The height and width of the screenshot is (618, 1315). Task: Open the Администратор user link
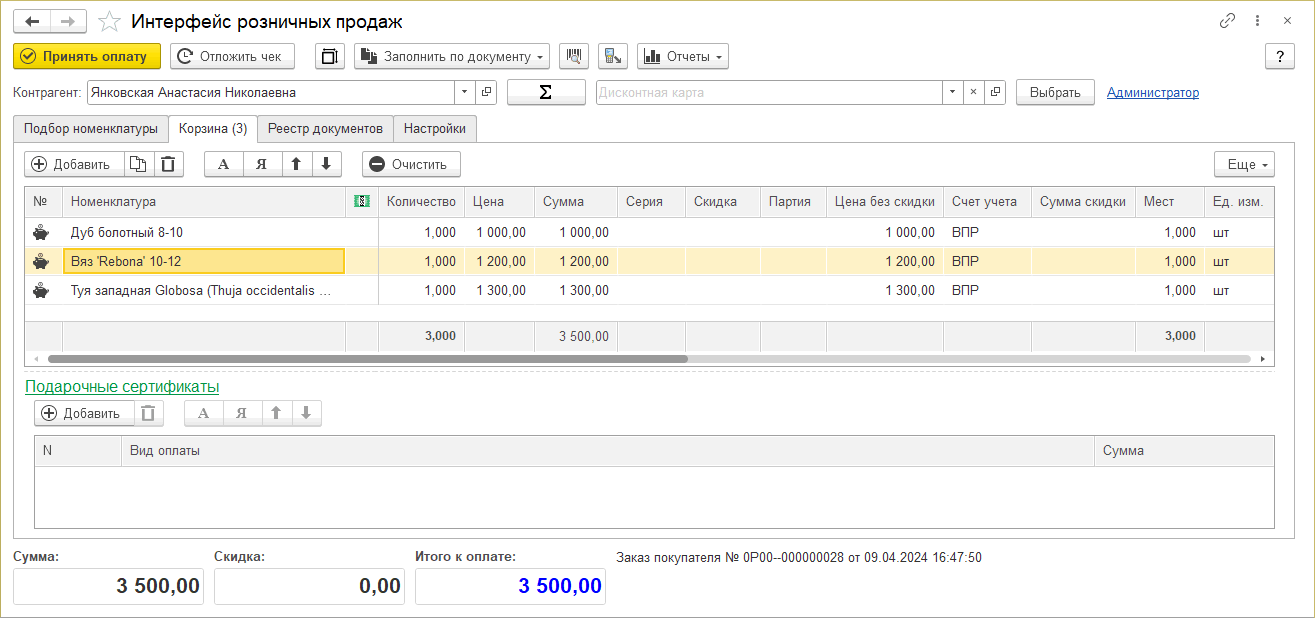click(x=1152, y=92)
